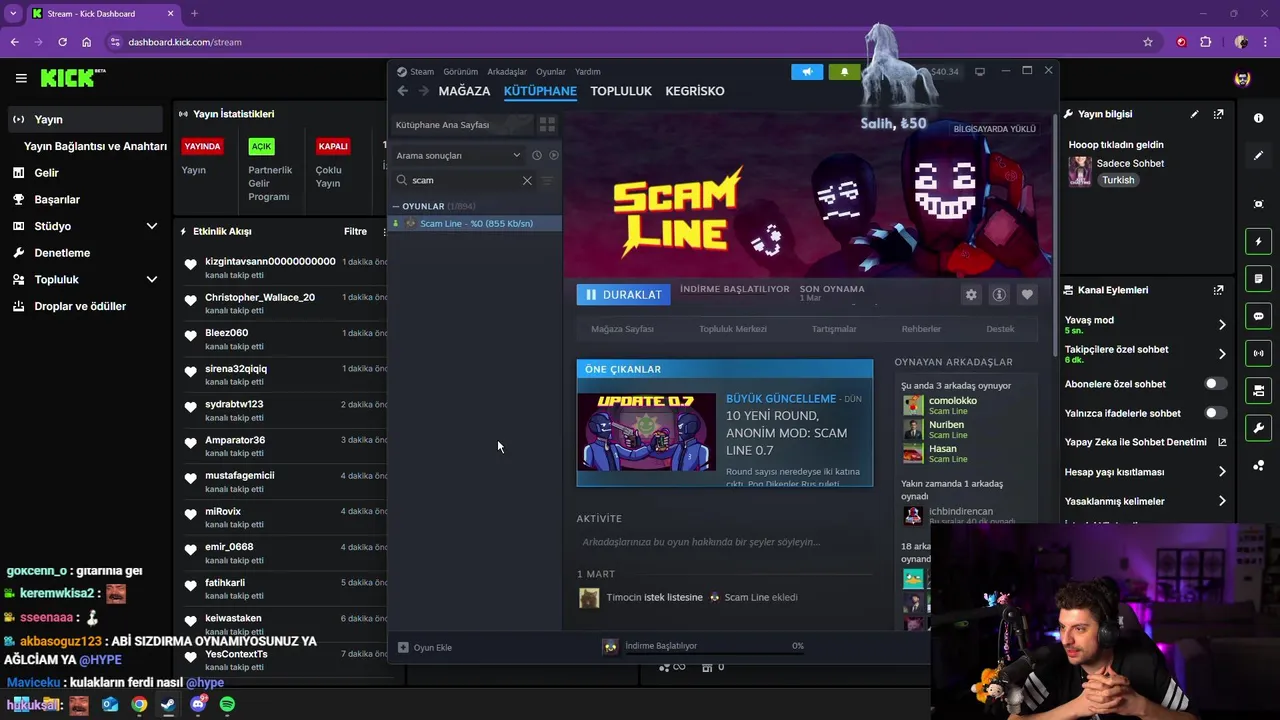The height and width of the screenshot is (720, 1280).
Task: Open Topluluk Merkezi link
Action: click(733, 329)
